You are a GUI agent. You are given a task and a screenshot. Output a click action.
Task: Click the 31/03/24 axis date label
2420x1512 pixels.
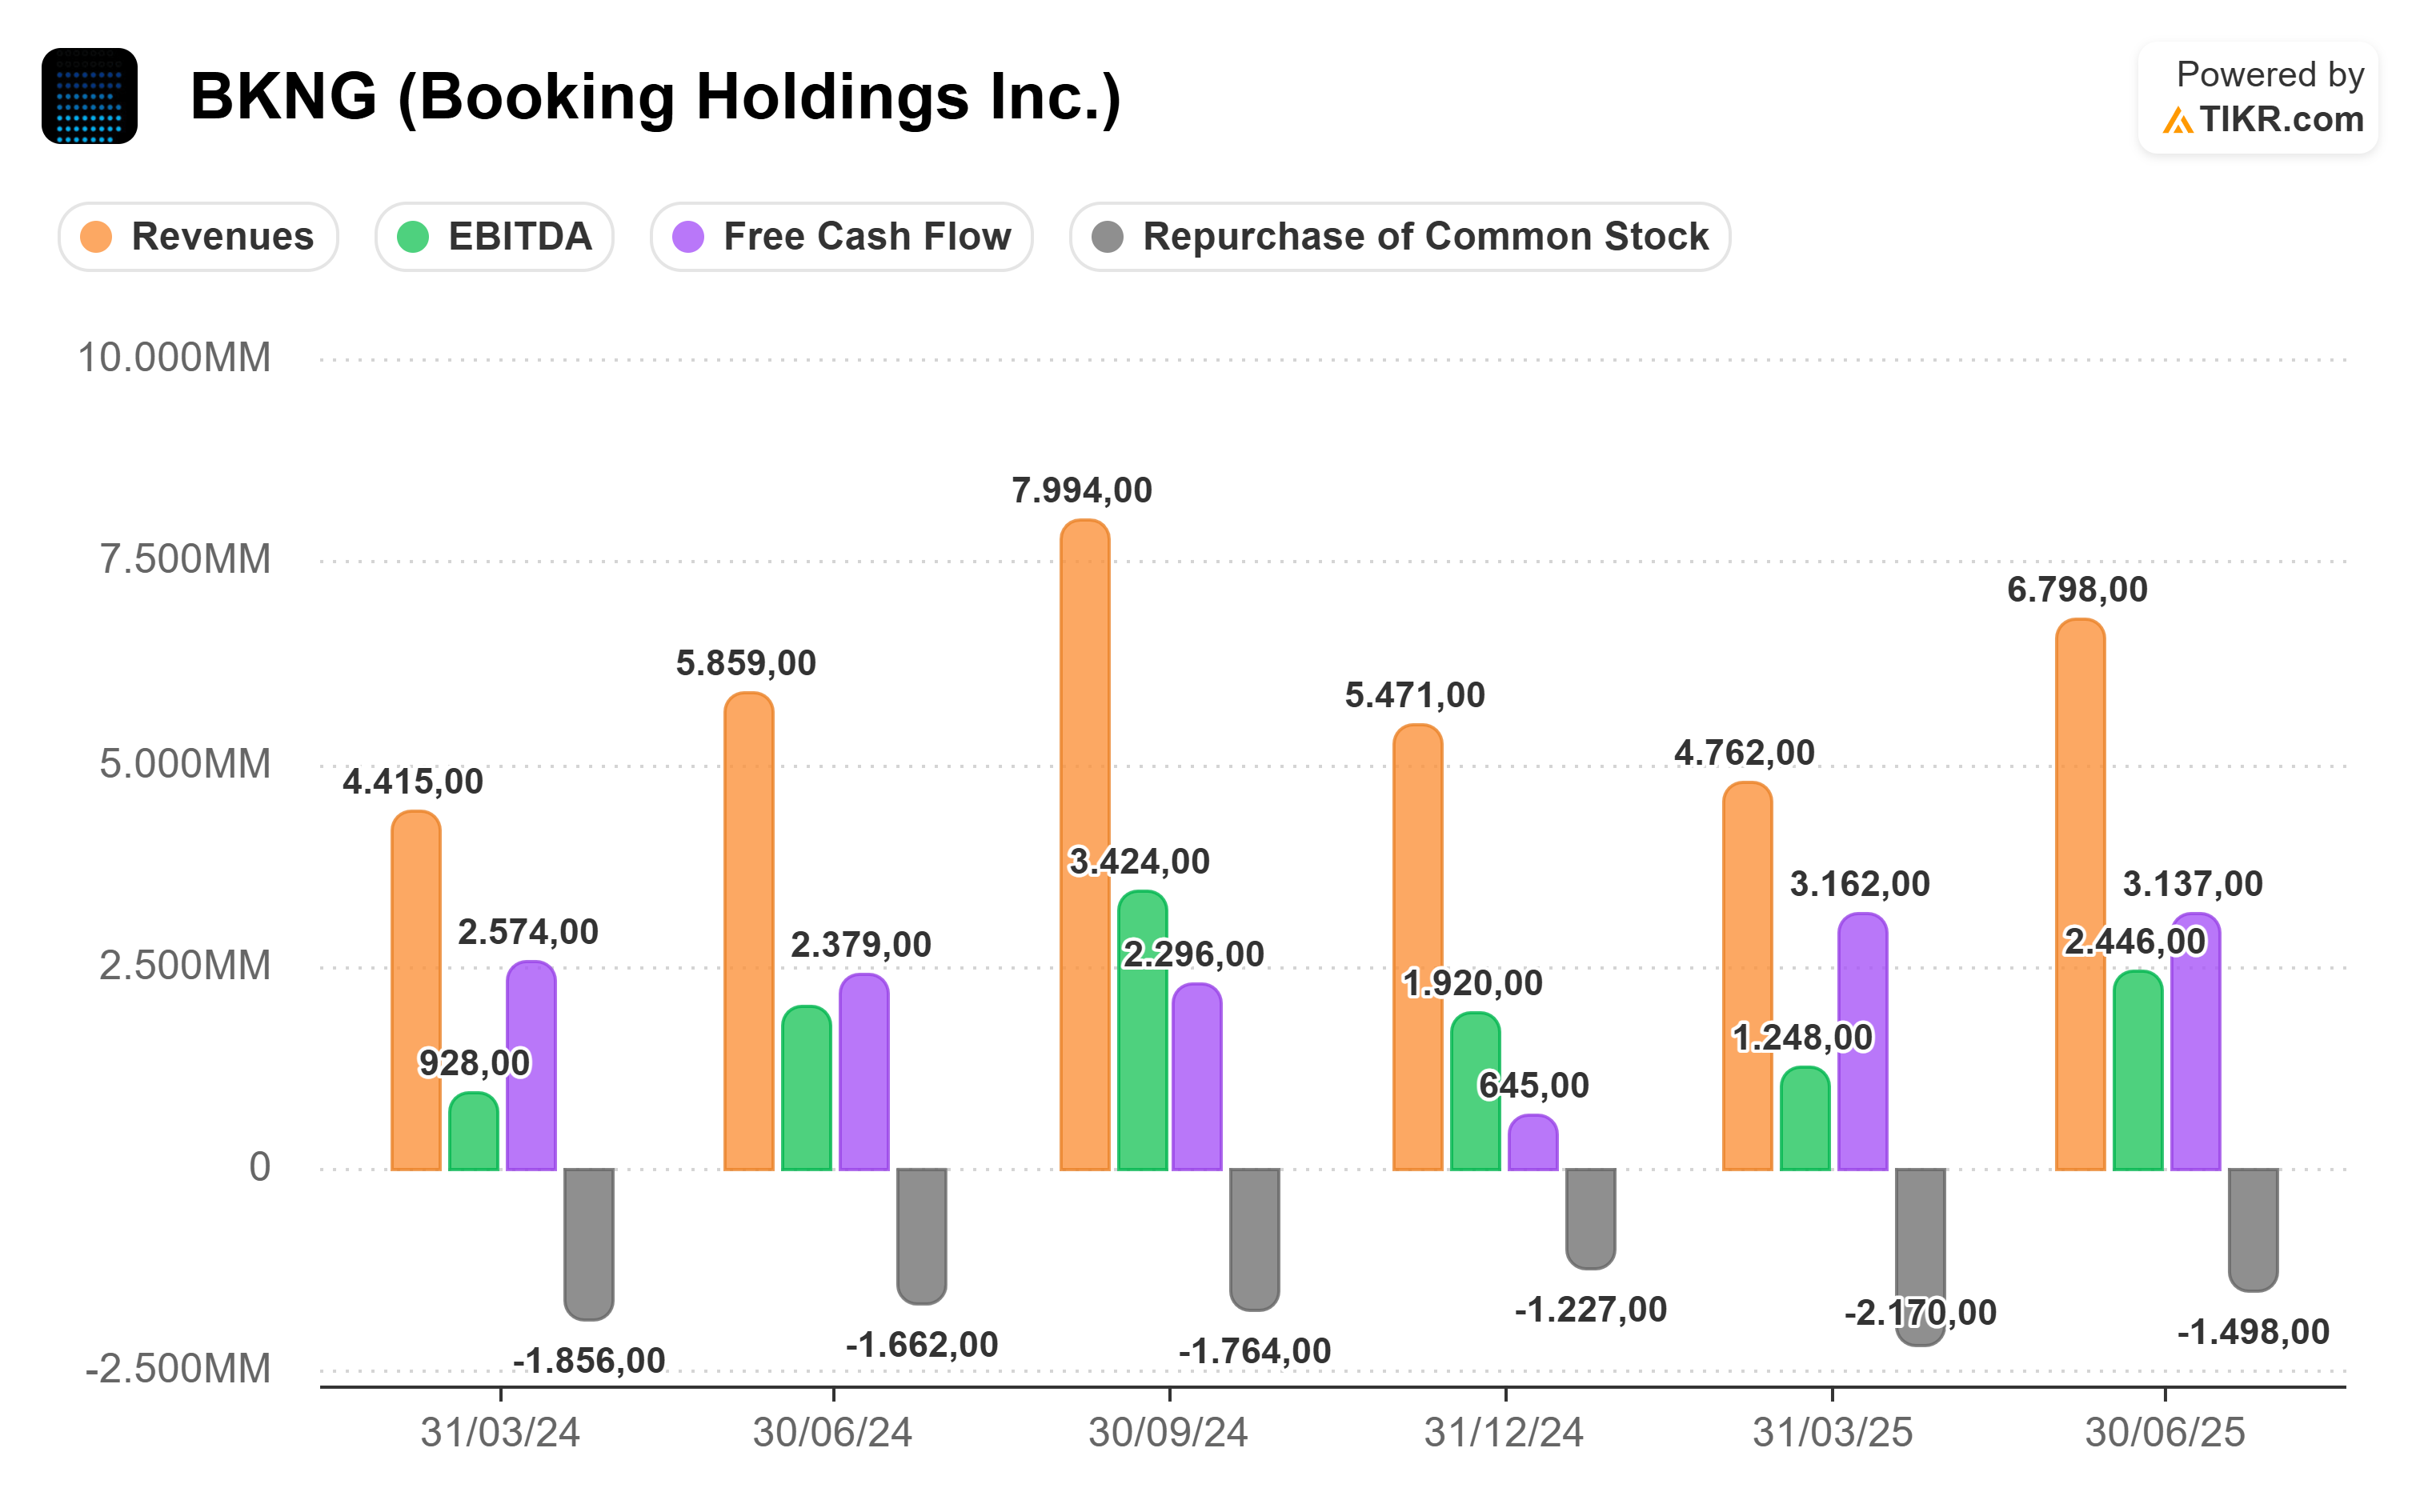[500, 1432]
